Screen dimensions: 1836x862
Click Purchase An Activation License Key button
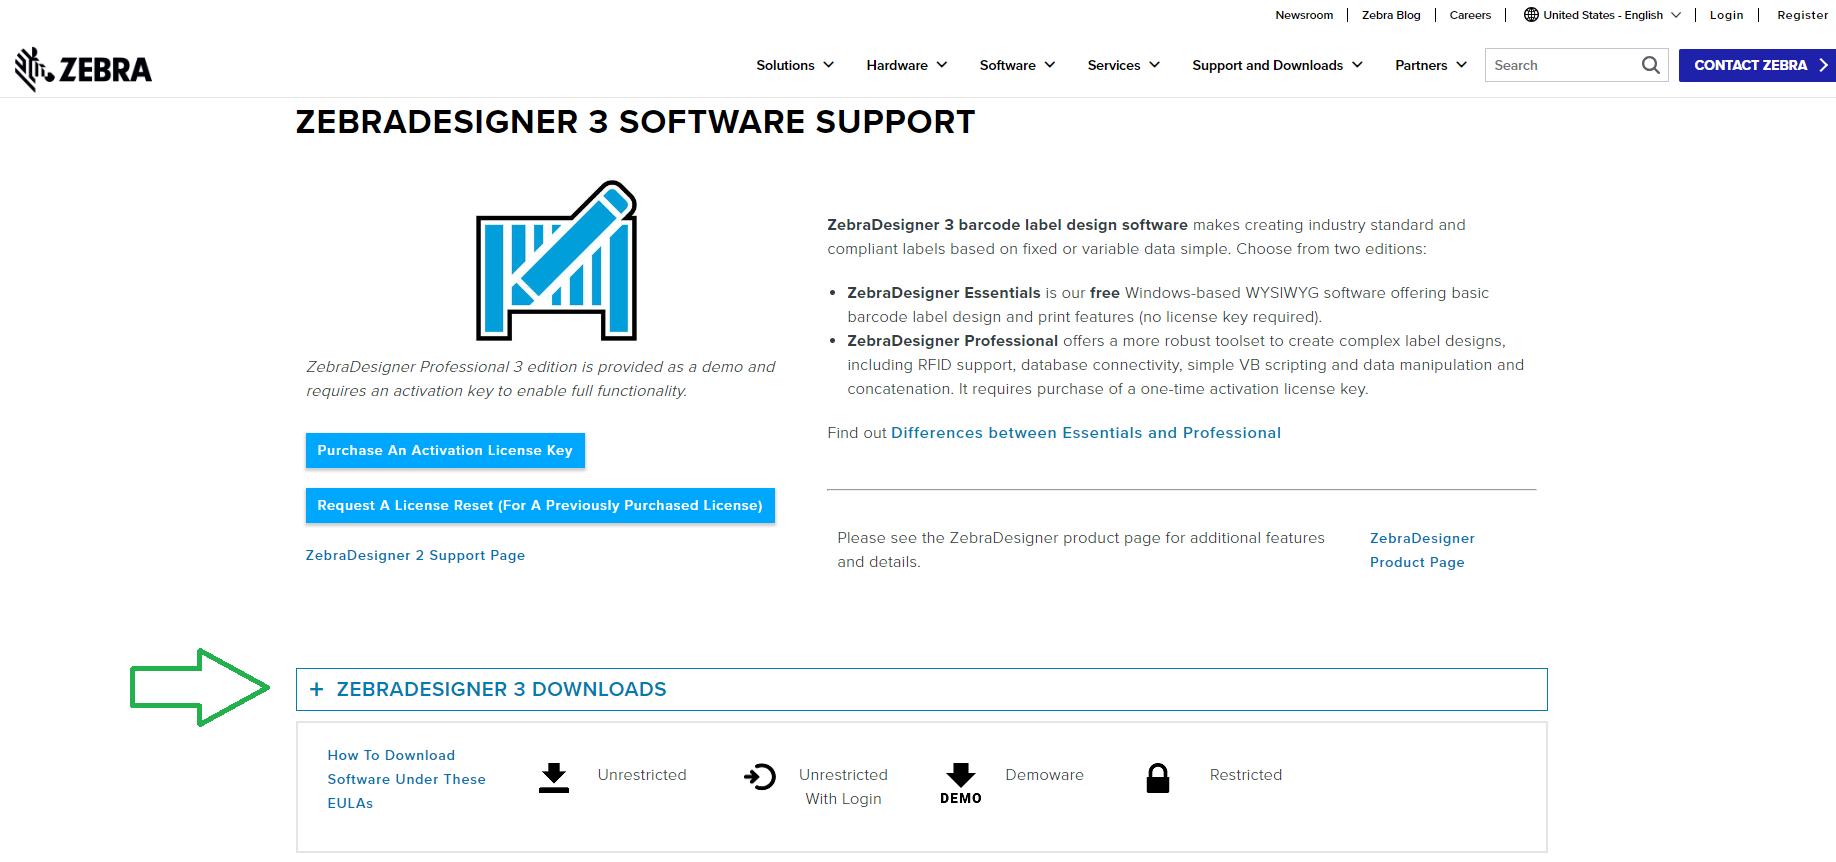point(445,450)
